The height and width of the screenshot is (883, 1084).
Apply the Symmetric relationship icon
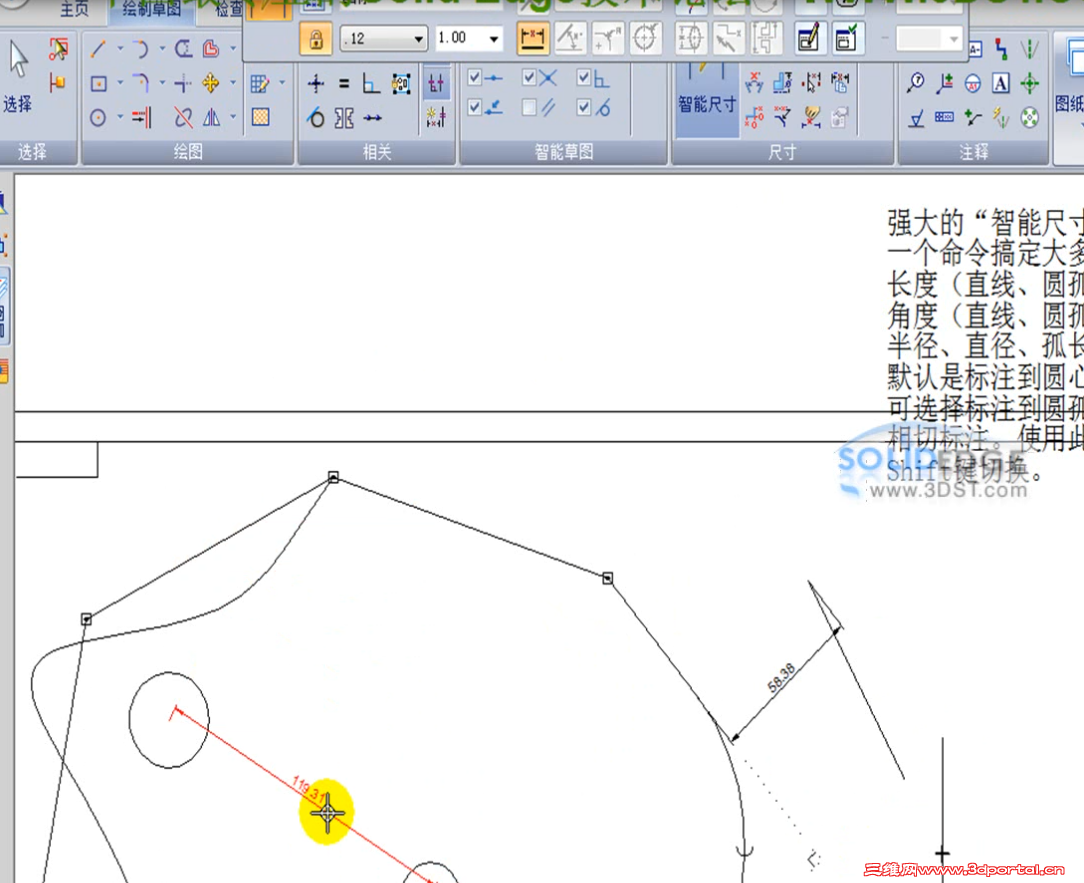point(344,118)
